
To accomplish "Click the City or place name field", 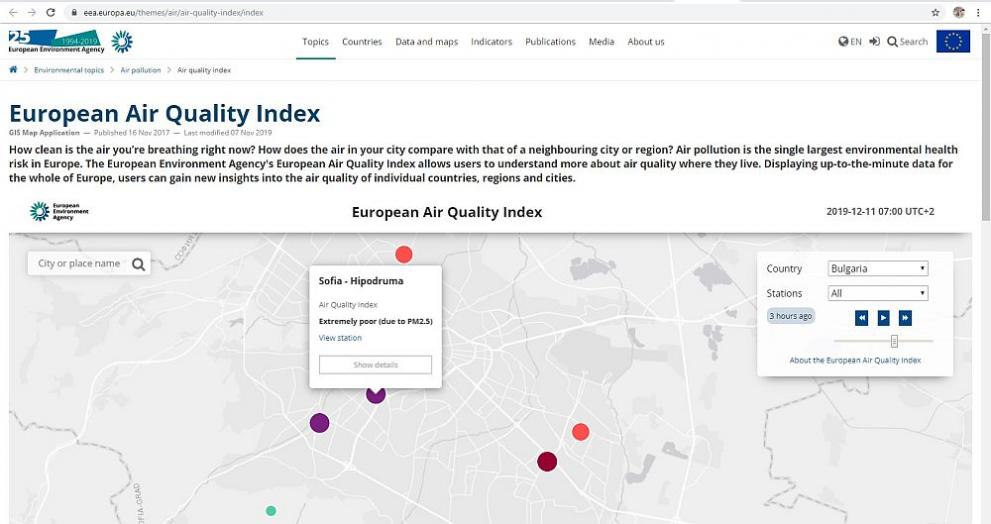I will click(x=79, y=264).
